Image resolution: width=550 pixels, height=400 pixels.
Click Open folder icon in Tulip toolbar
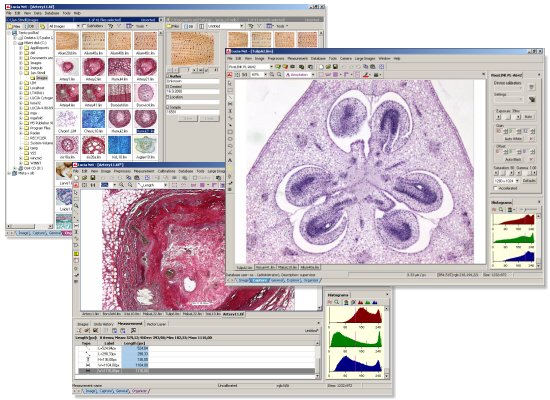tap(328, 67)
